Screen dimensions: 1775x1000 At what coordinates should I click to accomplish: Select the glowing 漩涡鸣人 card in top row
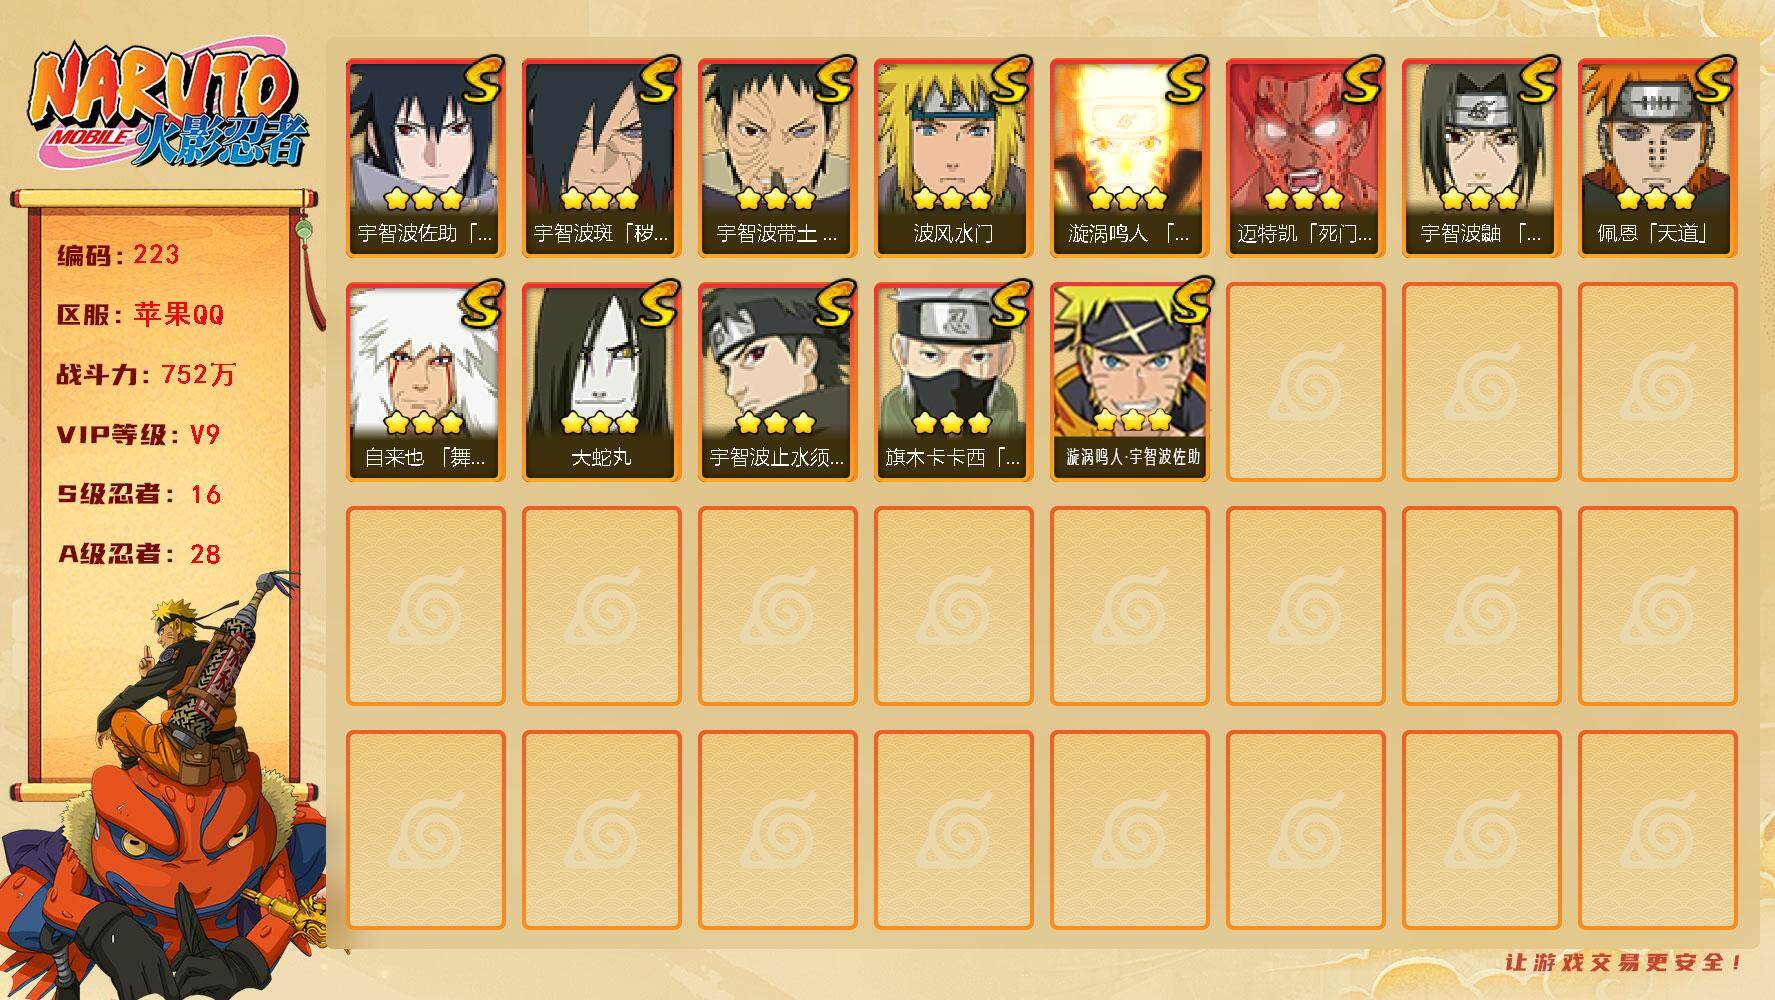coord(1129,158)
